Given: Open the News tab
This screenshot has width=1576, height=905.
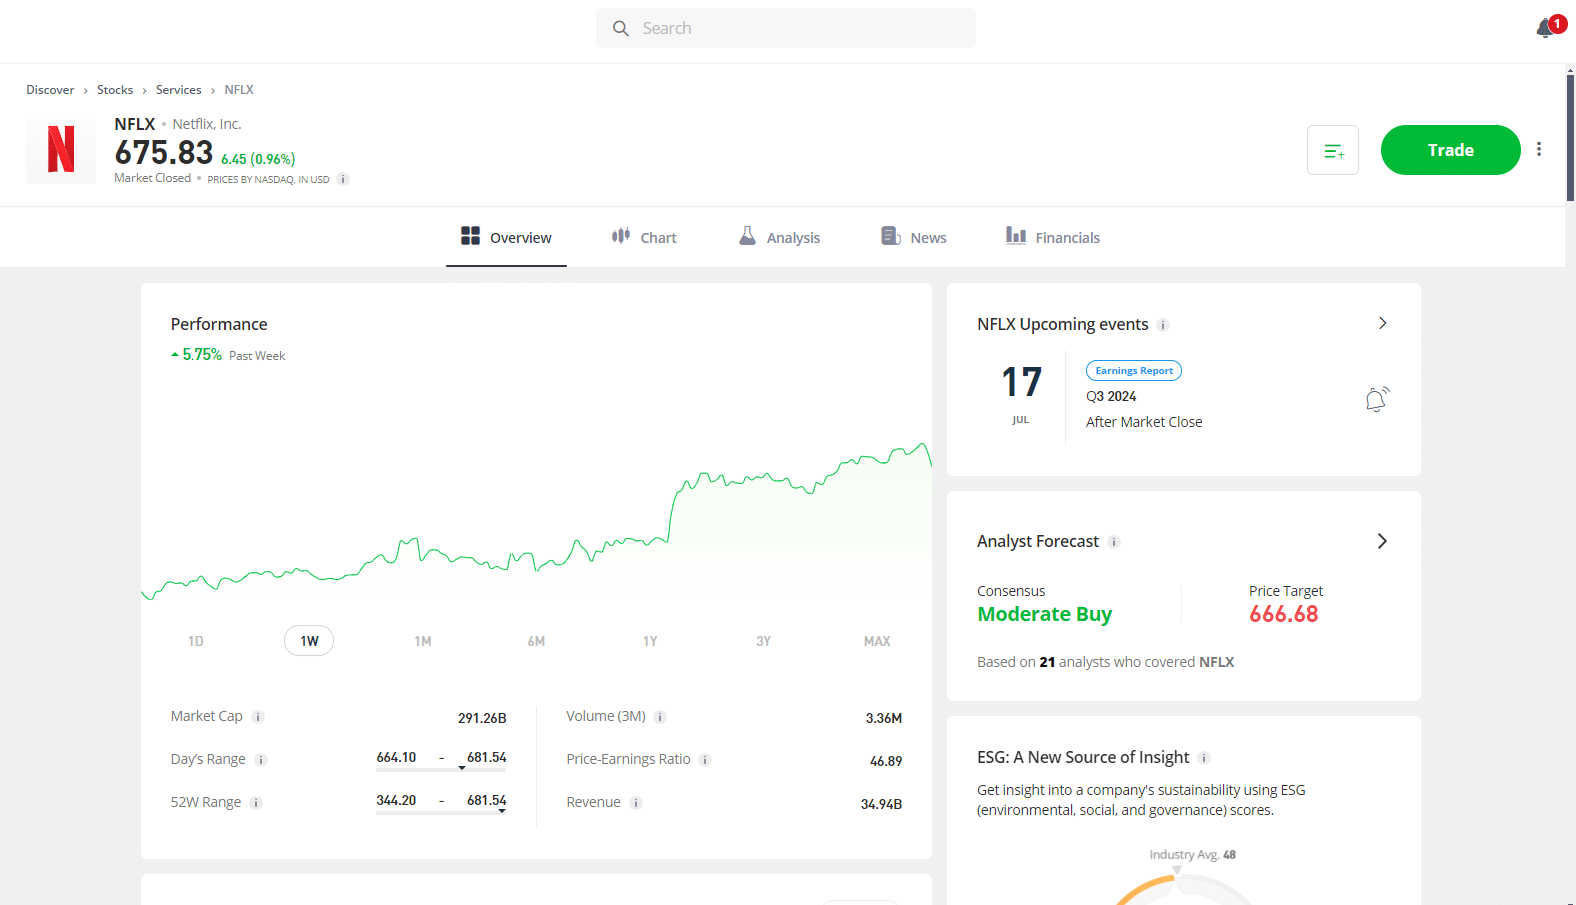Looking at the screenshot, I should [x=914, y=237].
